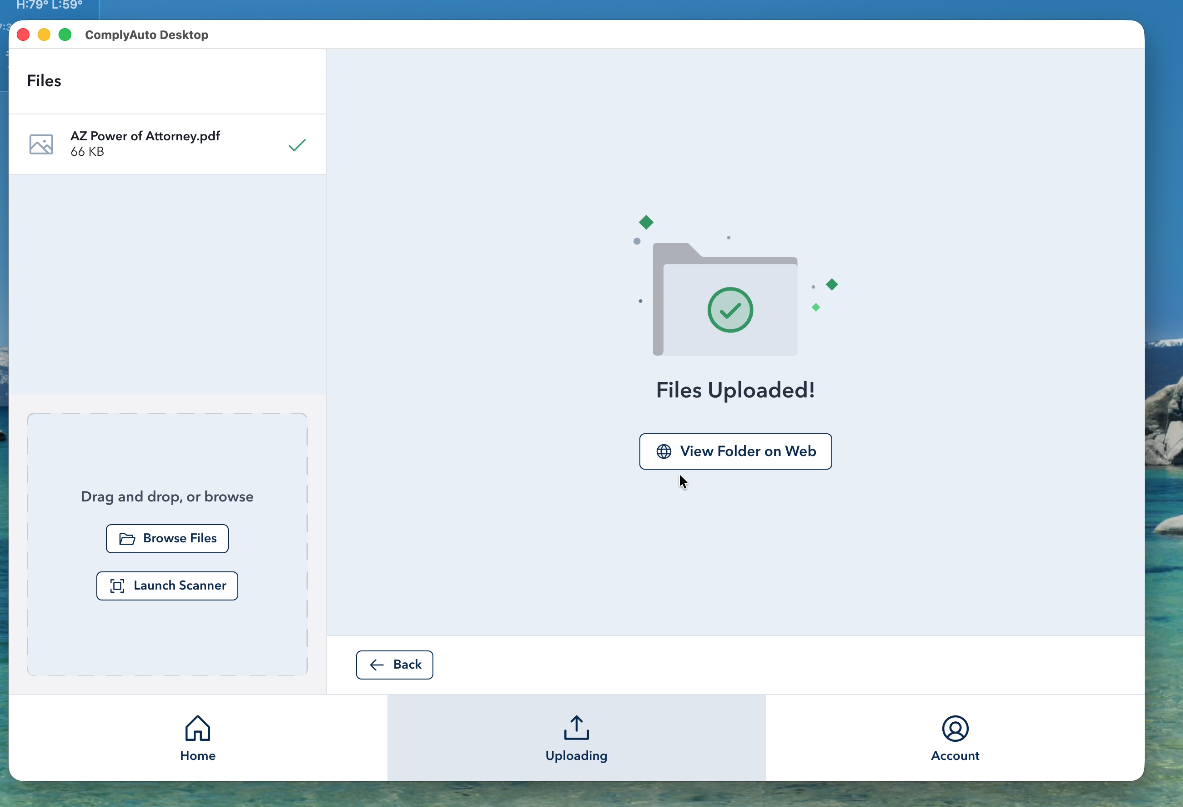Minimize the ComplyAuto Desktop window with yellow button
The image size is (1183, 807).
click(44, 35)
